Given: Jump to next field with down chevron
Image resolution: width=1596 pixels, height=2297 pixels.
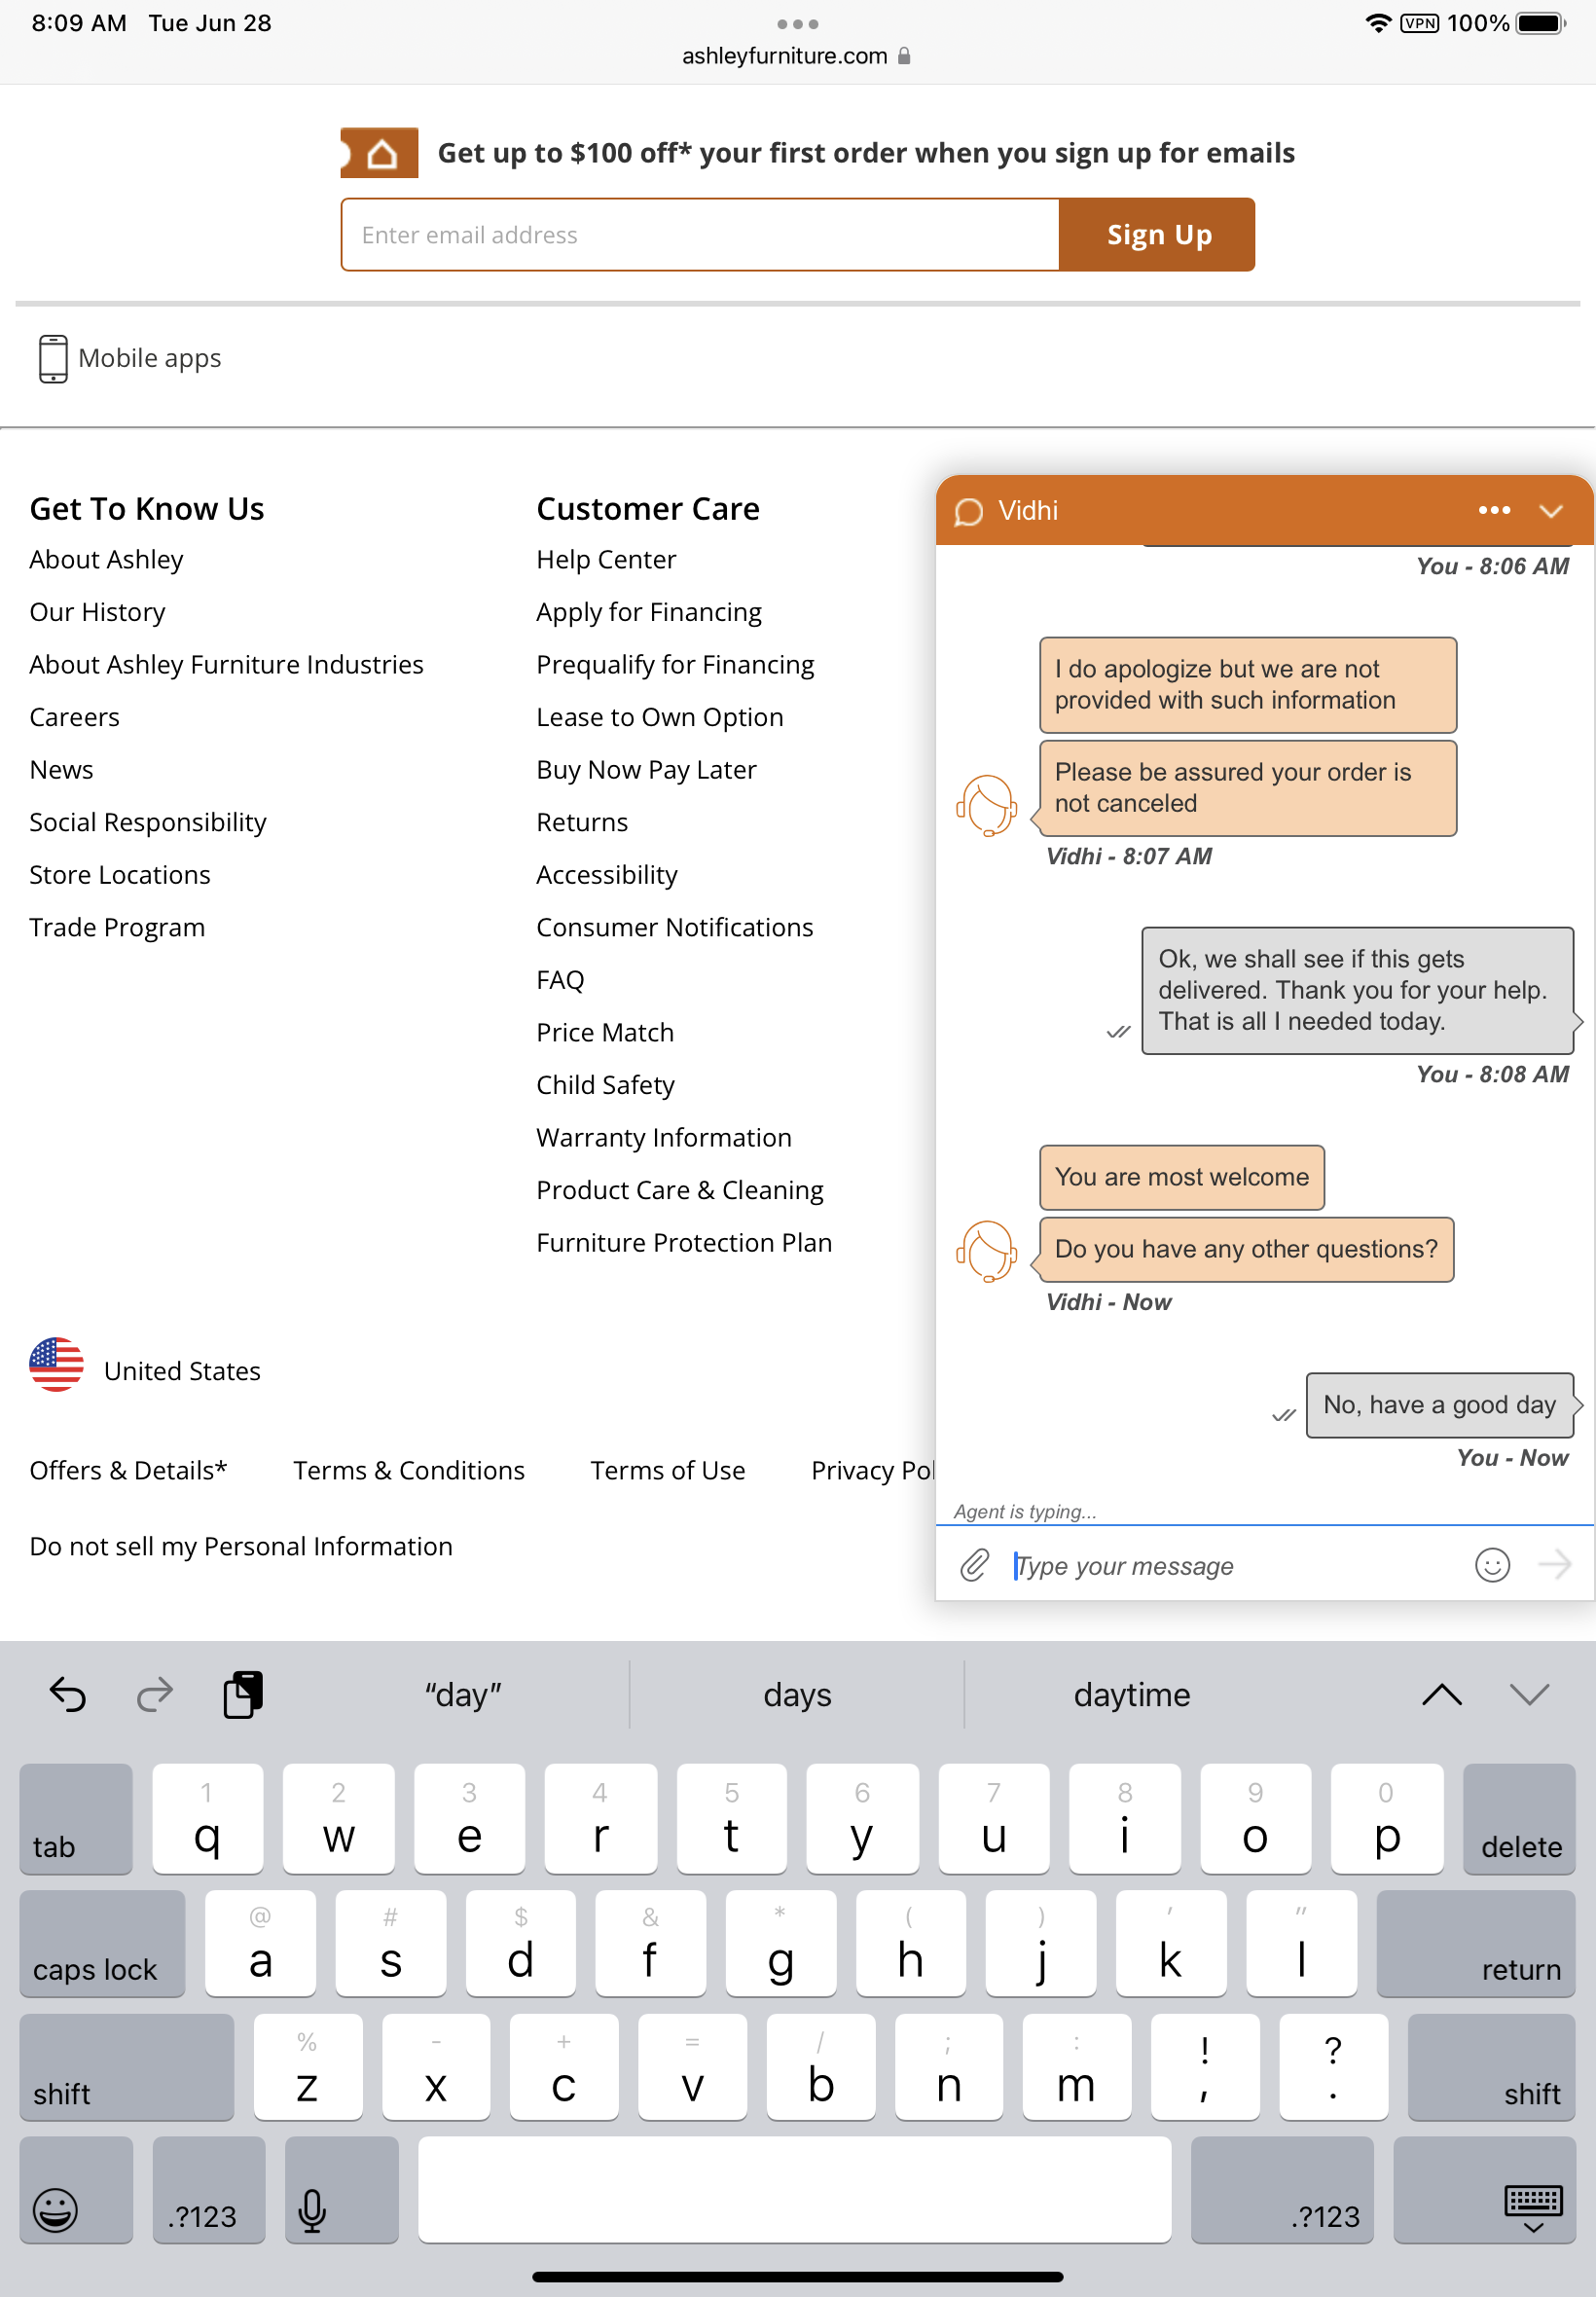Looking at the screenshot, I should coord(1528,1694).
